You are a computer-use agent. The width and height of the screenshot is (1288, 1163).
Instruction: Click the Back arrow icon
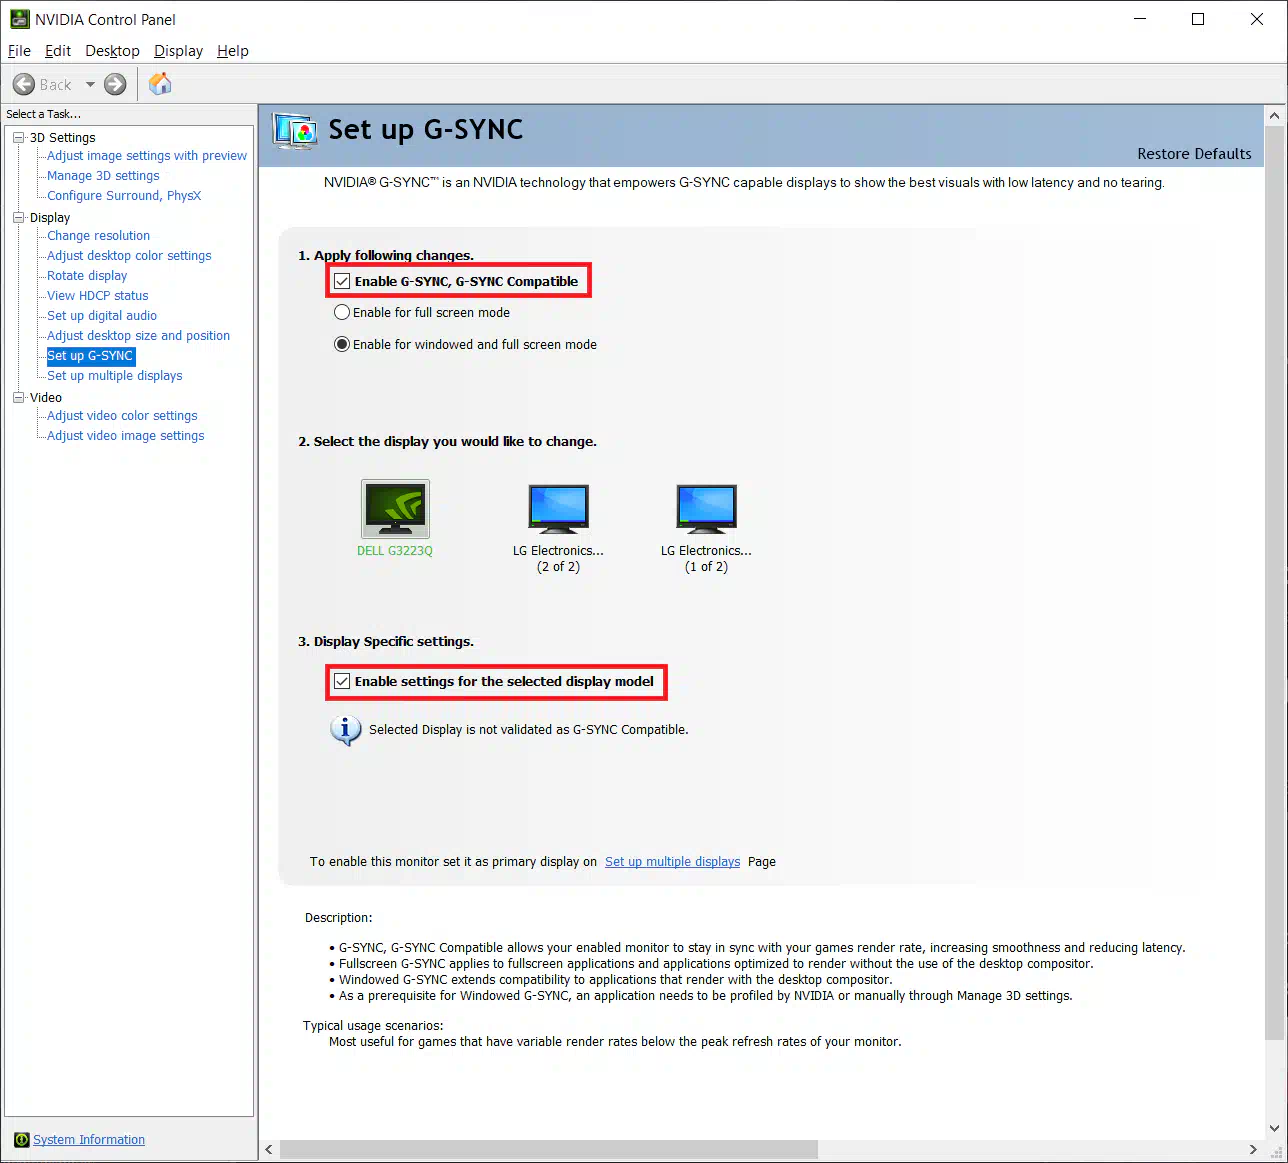[x=24, y=85]
